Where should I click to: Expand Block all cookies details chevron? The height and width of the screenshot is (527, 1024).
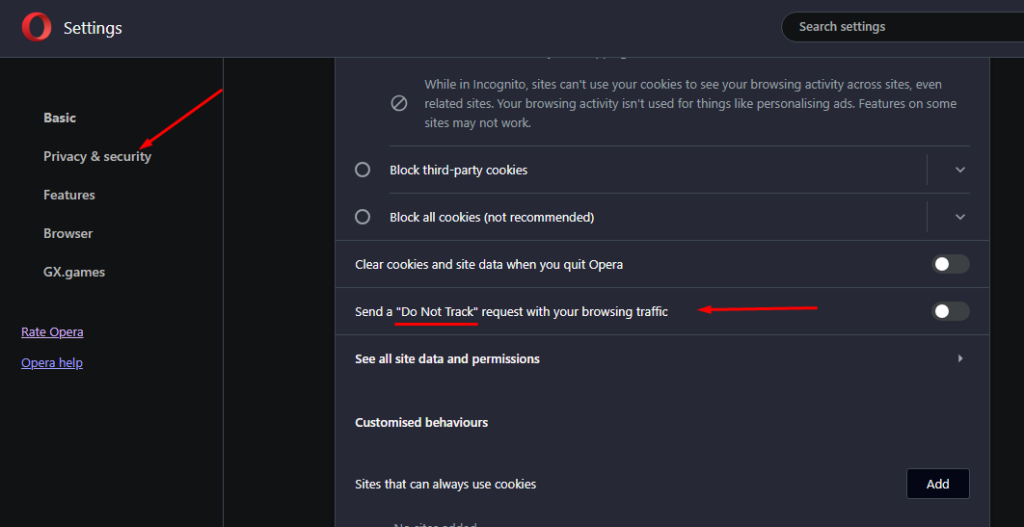(959, 217)
